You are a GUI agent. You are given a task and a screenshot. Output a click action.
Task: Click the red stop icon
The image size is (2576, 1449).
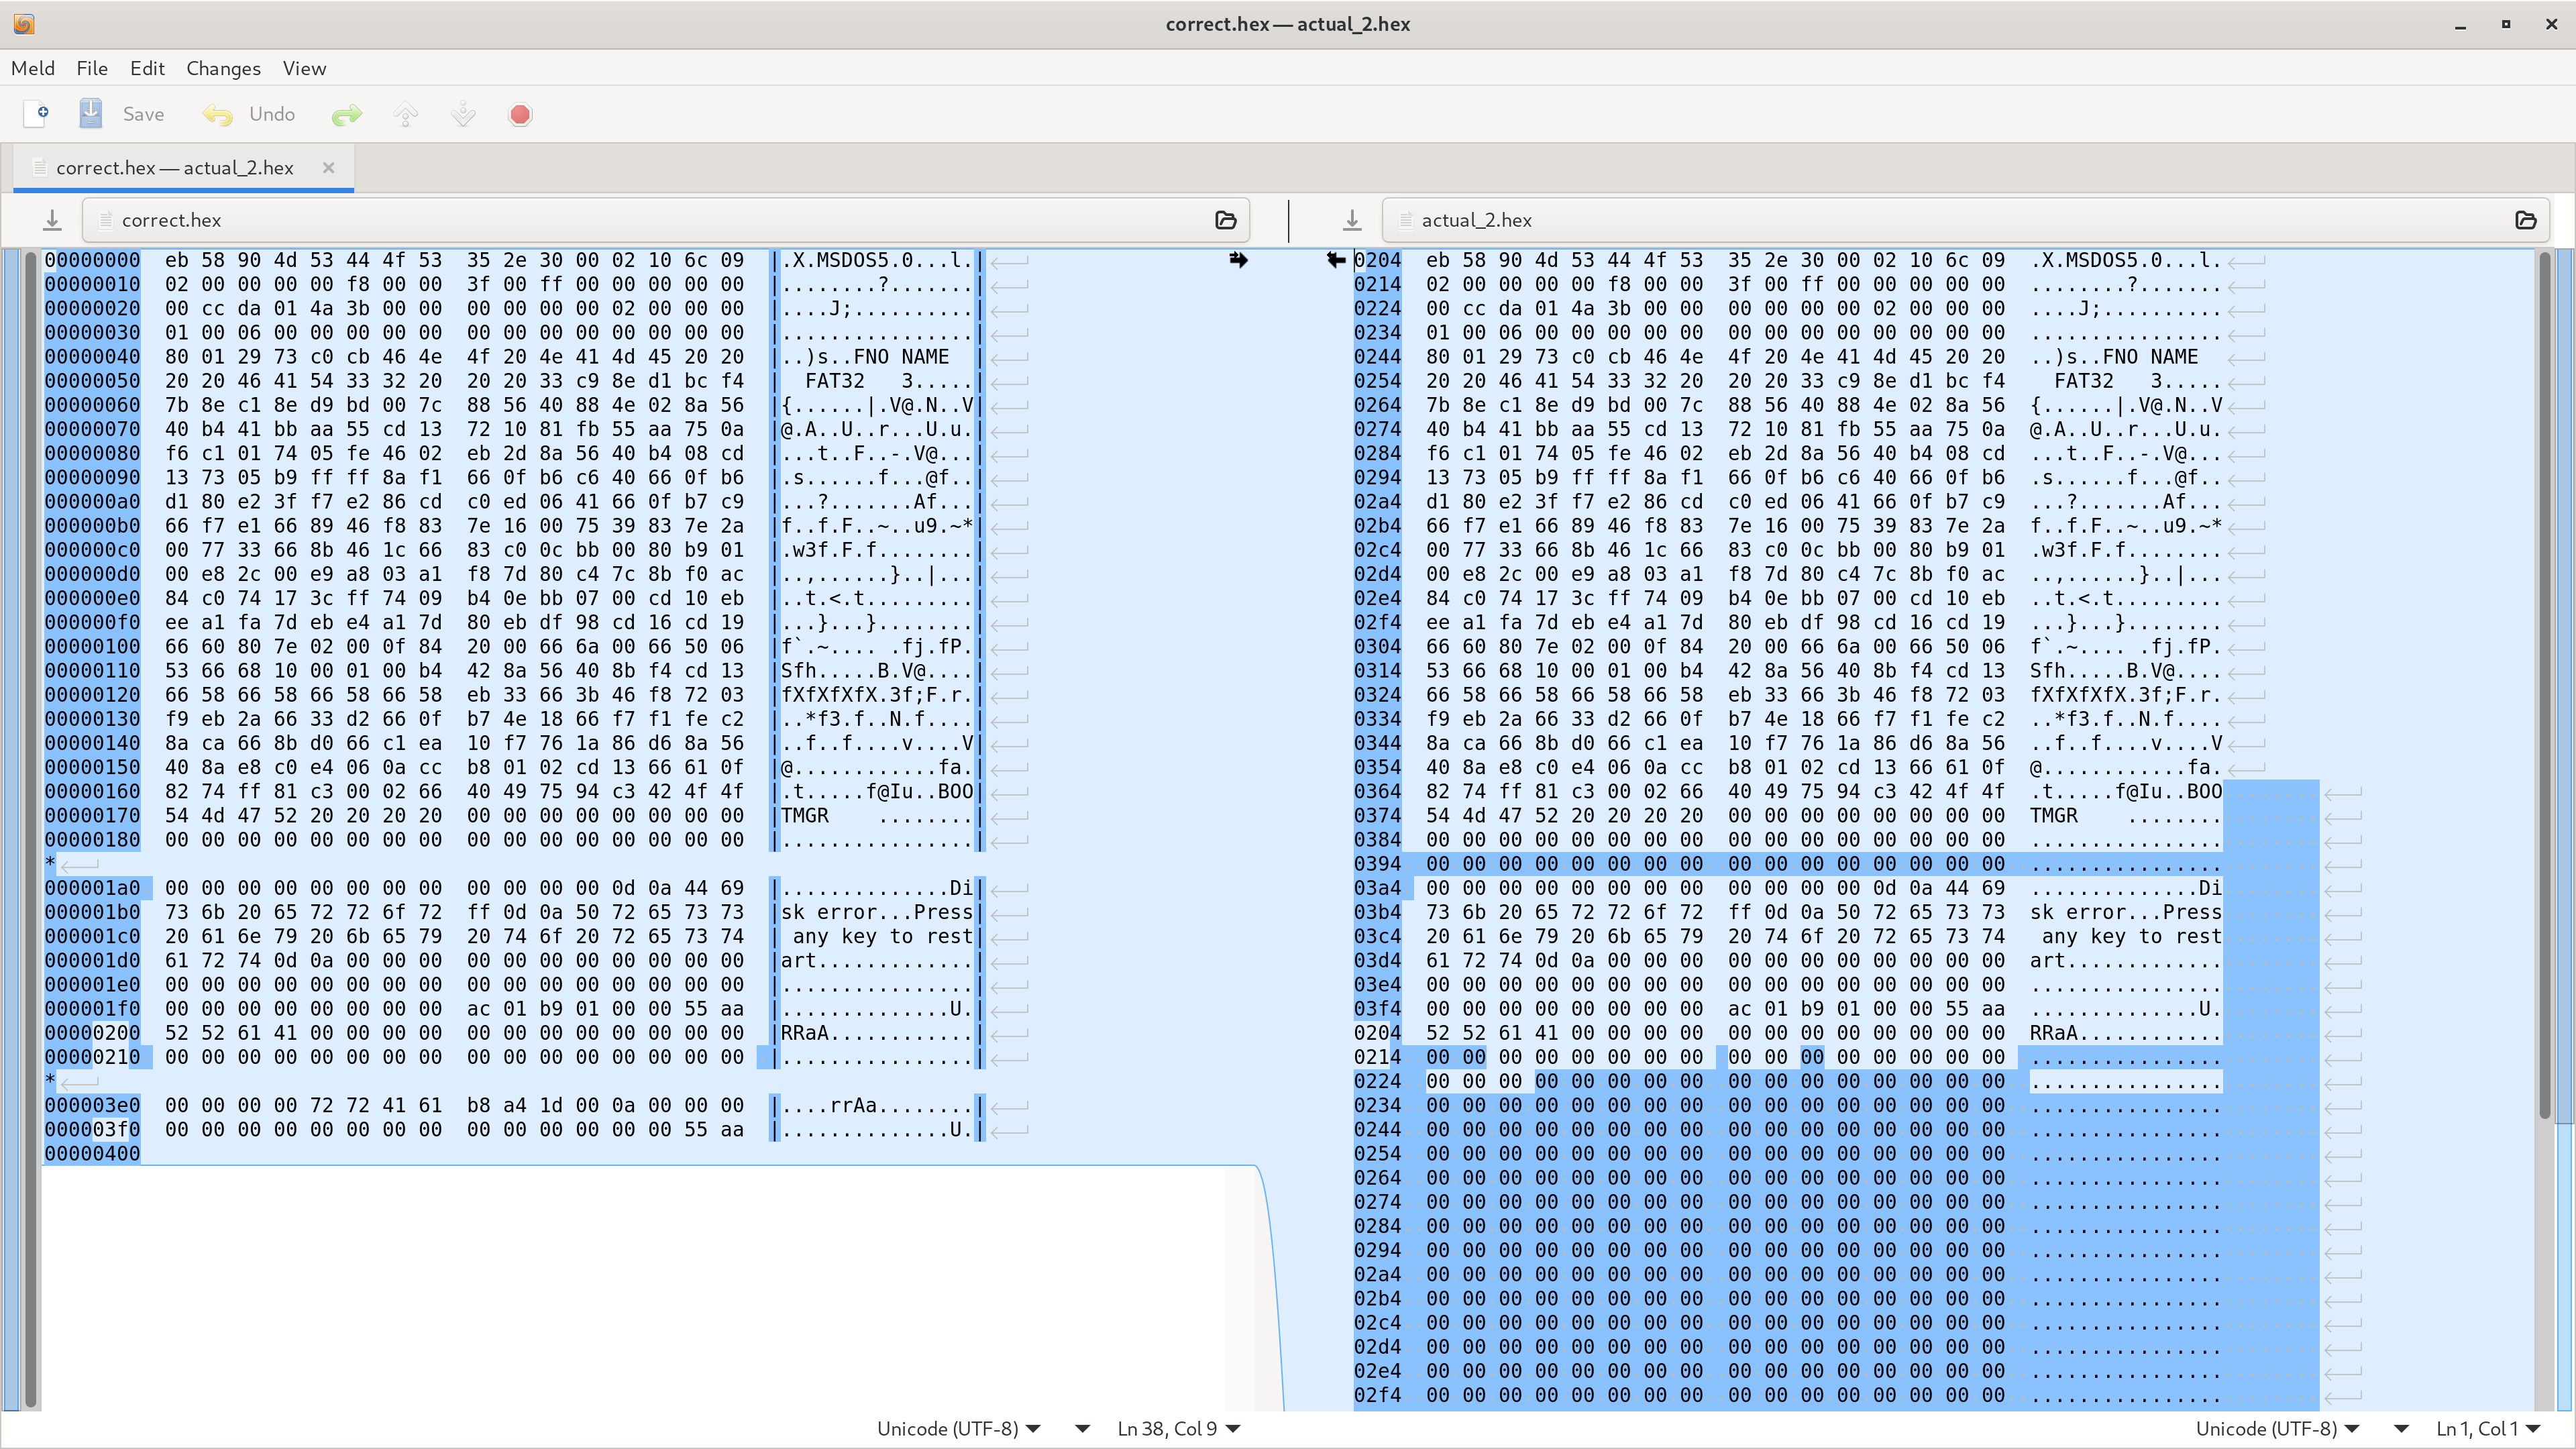tap(520, 115)
